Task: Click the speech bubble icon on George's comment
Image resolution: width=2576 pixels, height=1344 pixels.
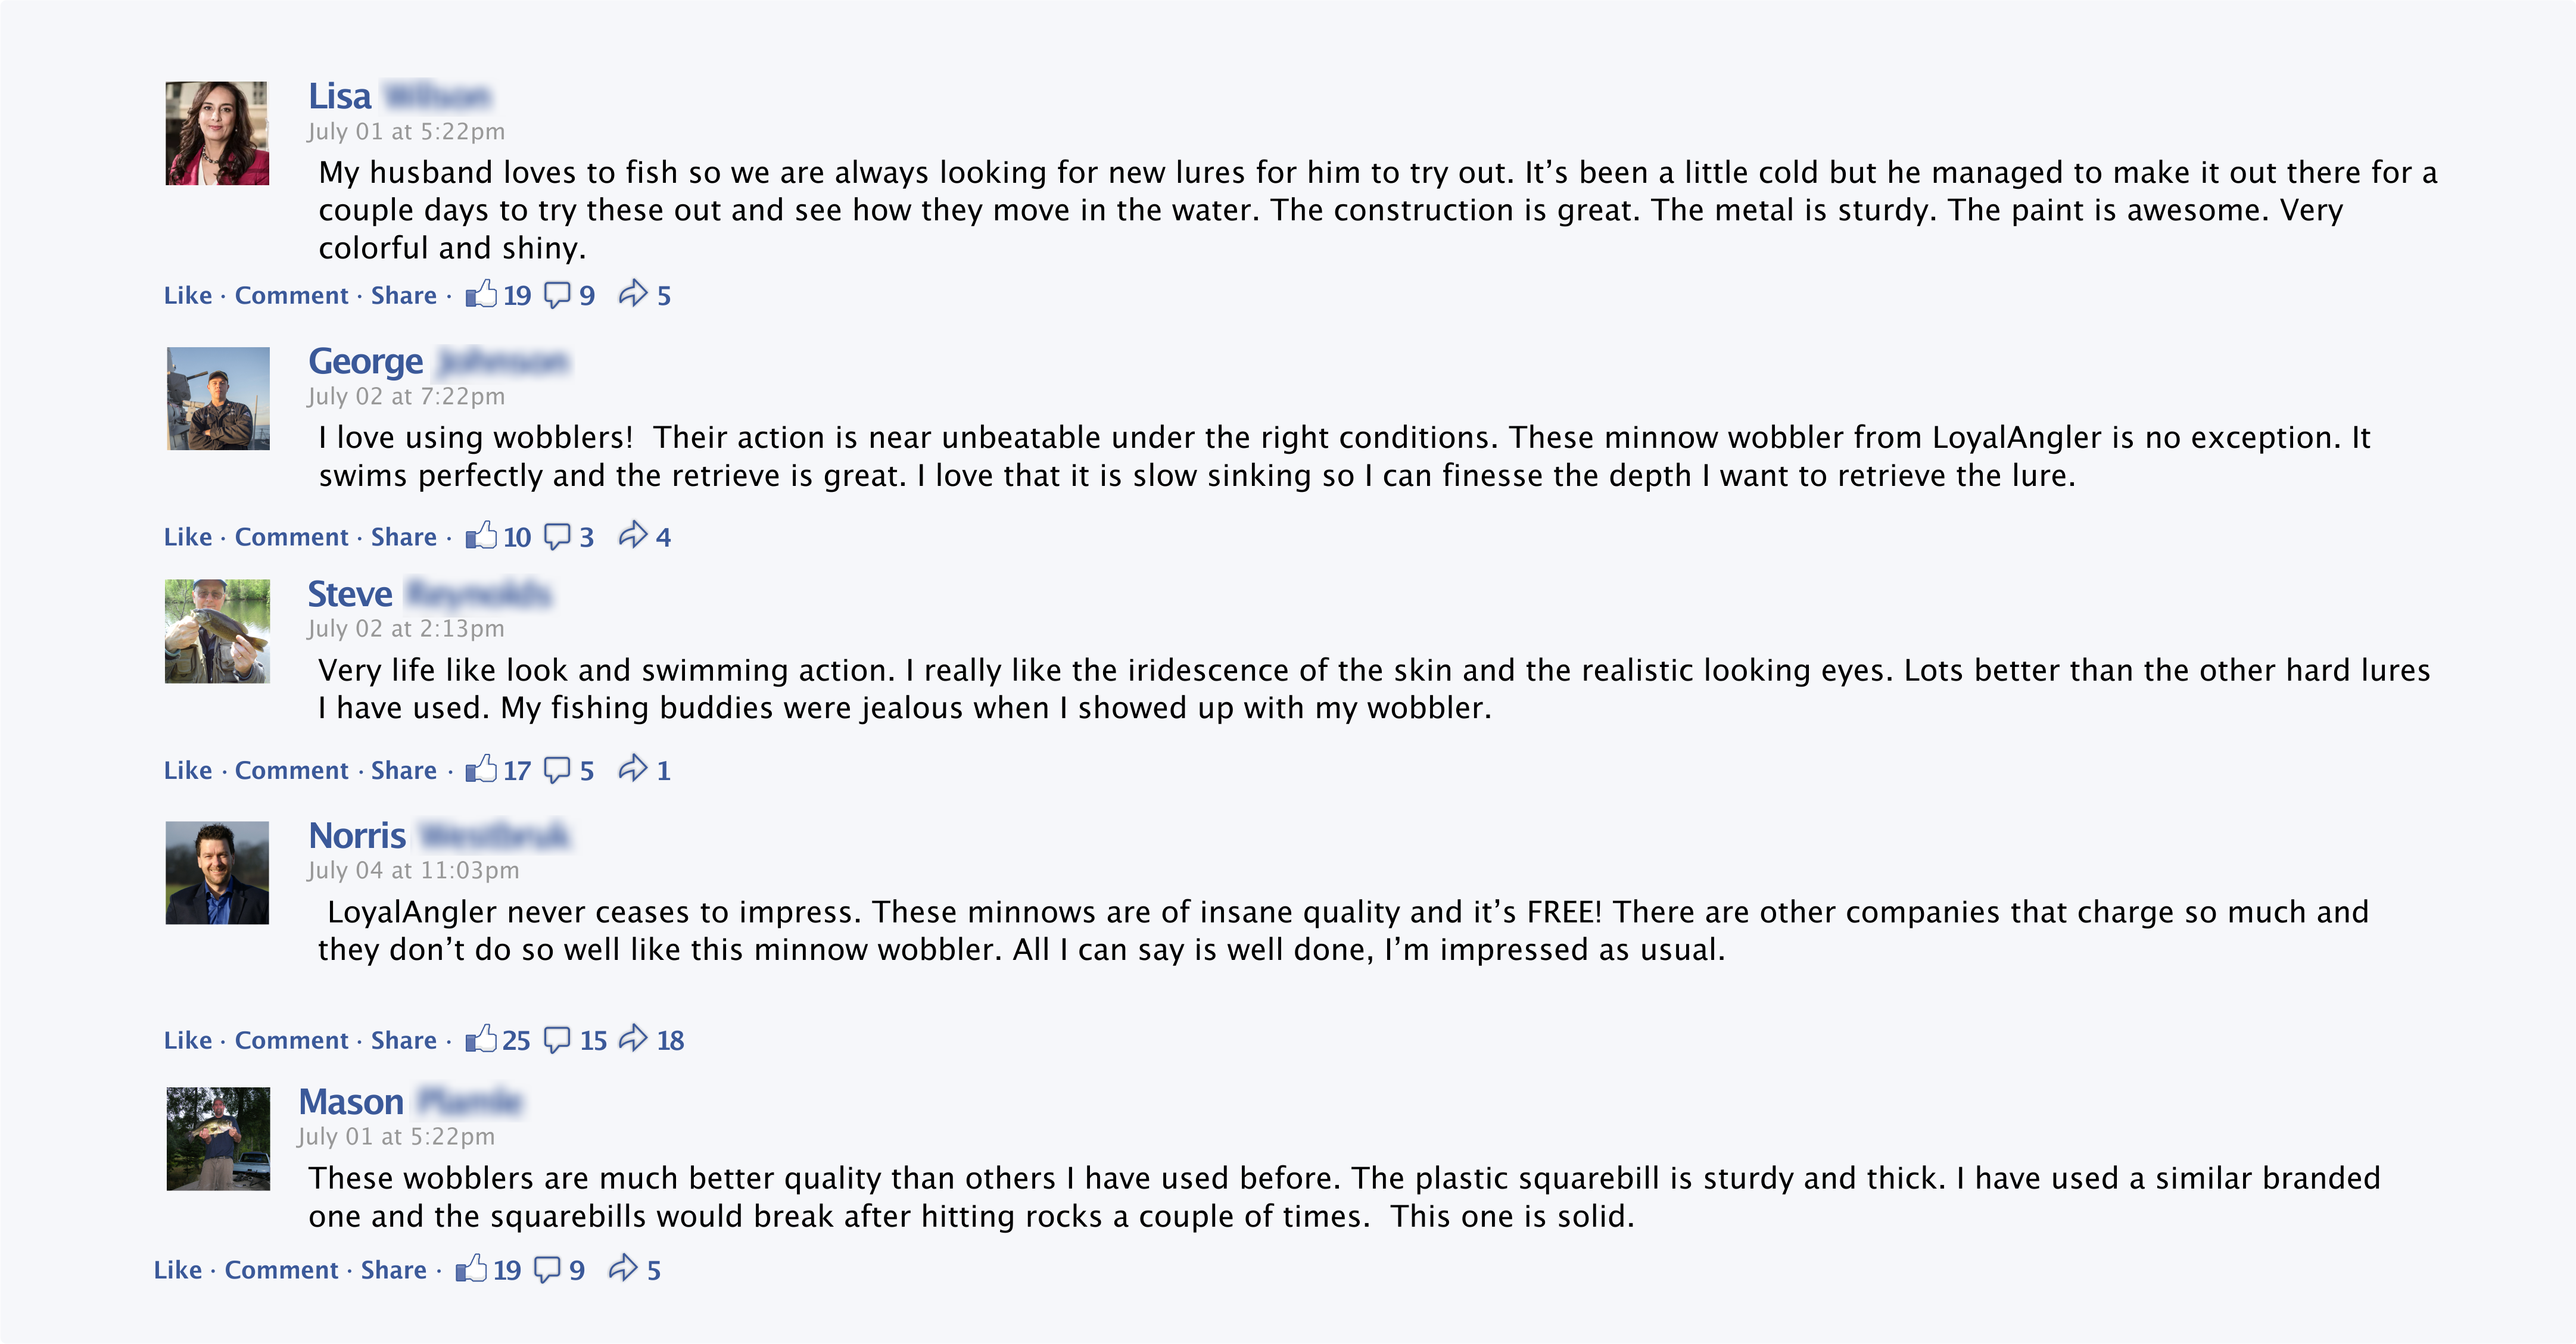Action: [x=556, y=536]
